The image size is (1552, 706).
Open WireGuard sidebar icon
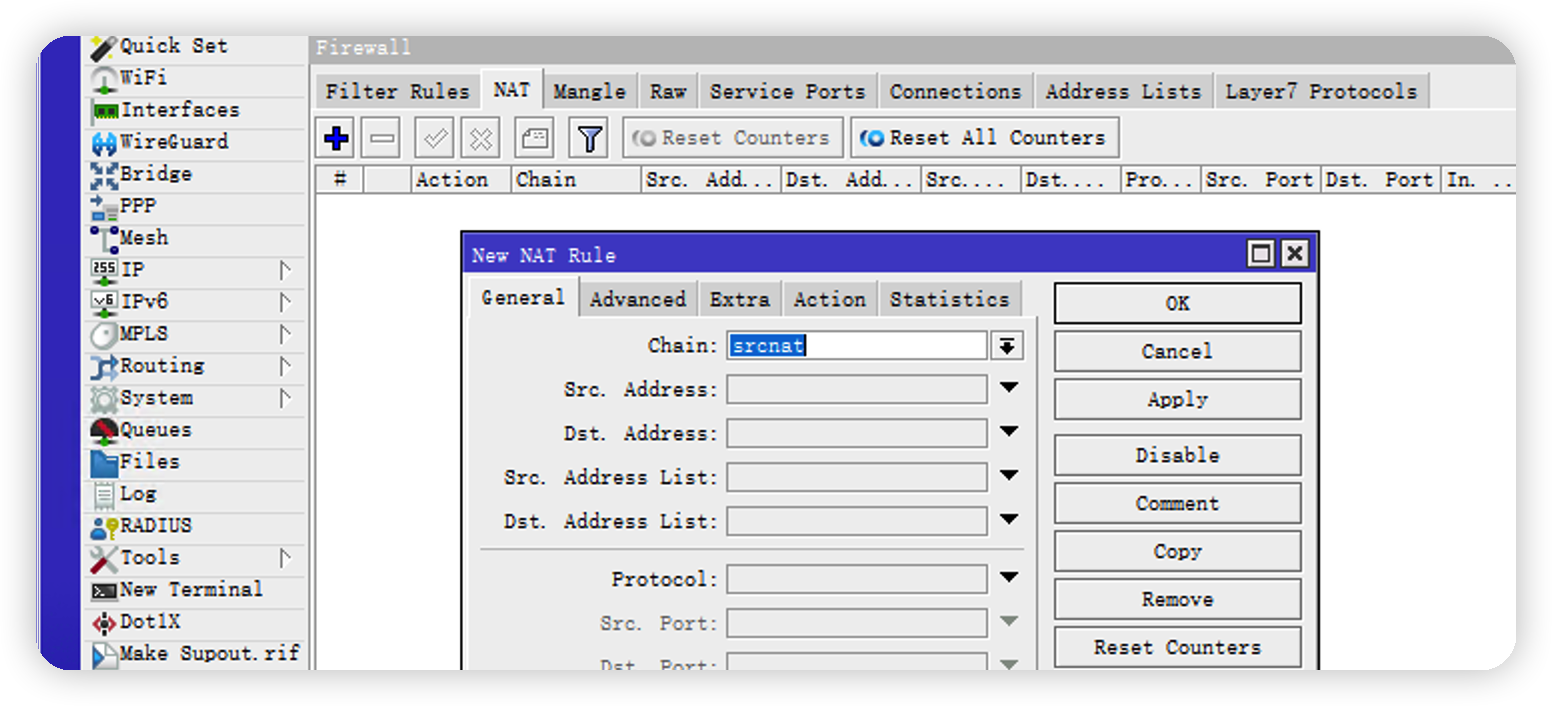[104, 143]
